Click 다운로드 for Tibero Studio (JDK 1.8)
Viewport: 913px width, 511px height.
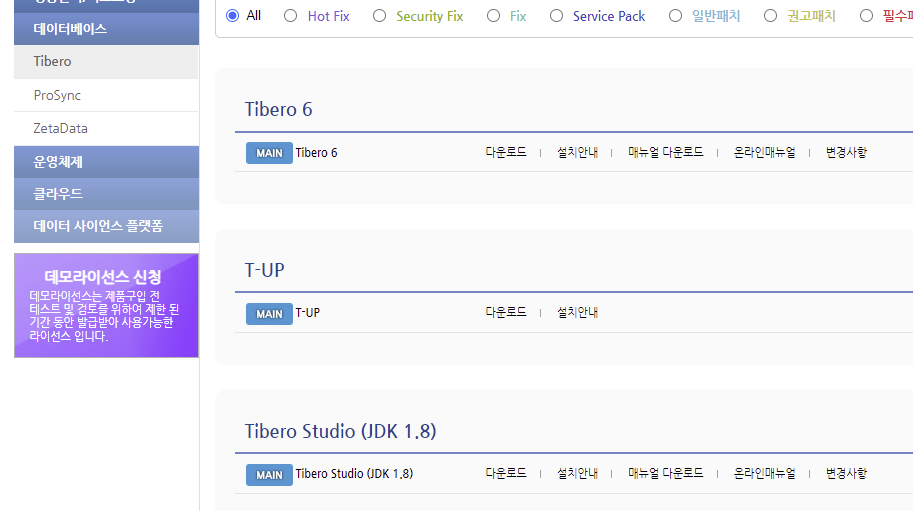[x=505, y=474]
